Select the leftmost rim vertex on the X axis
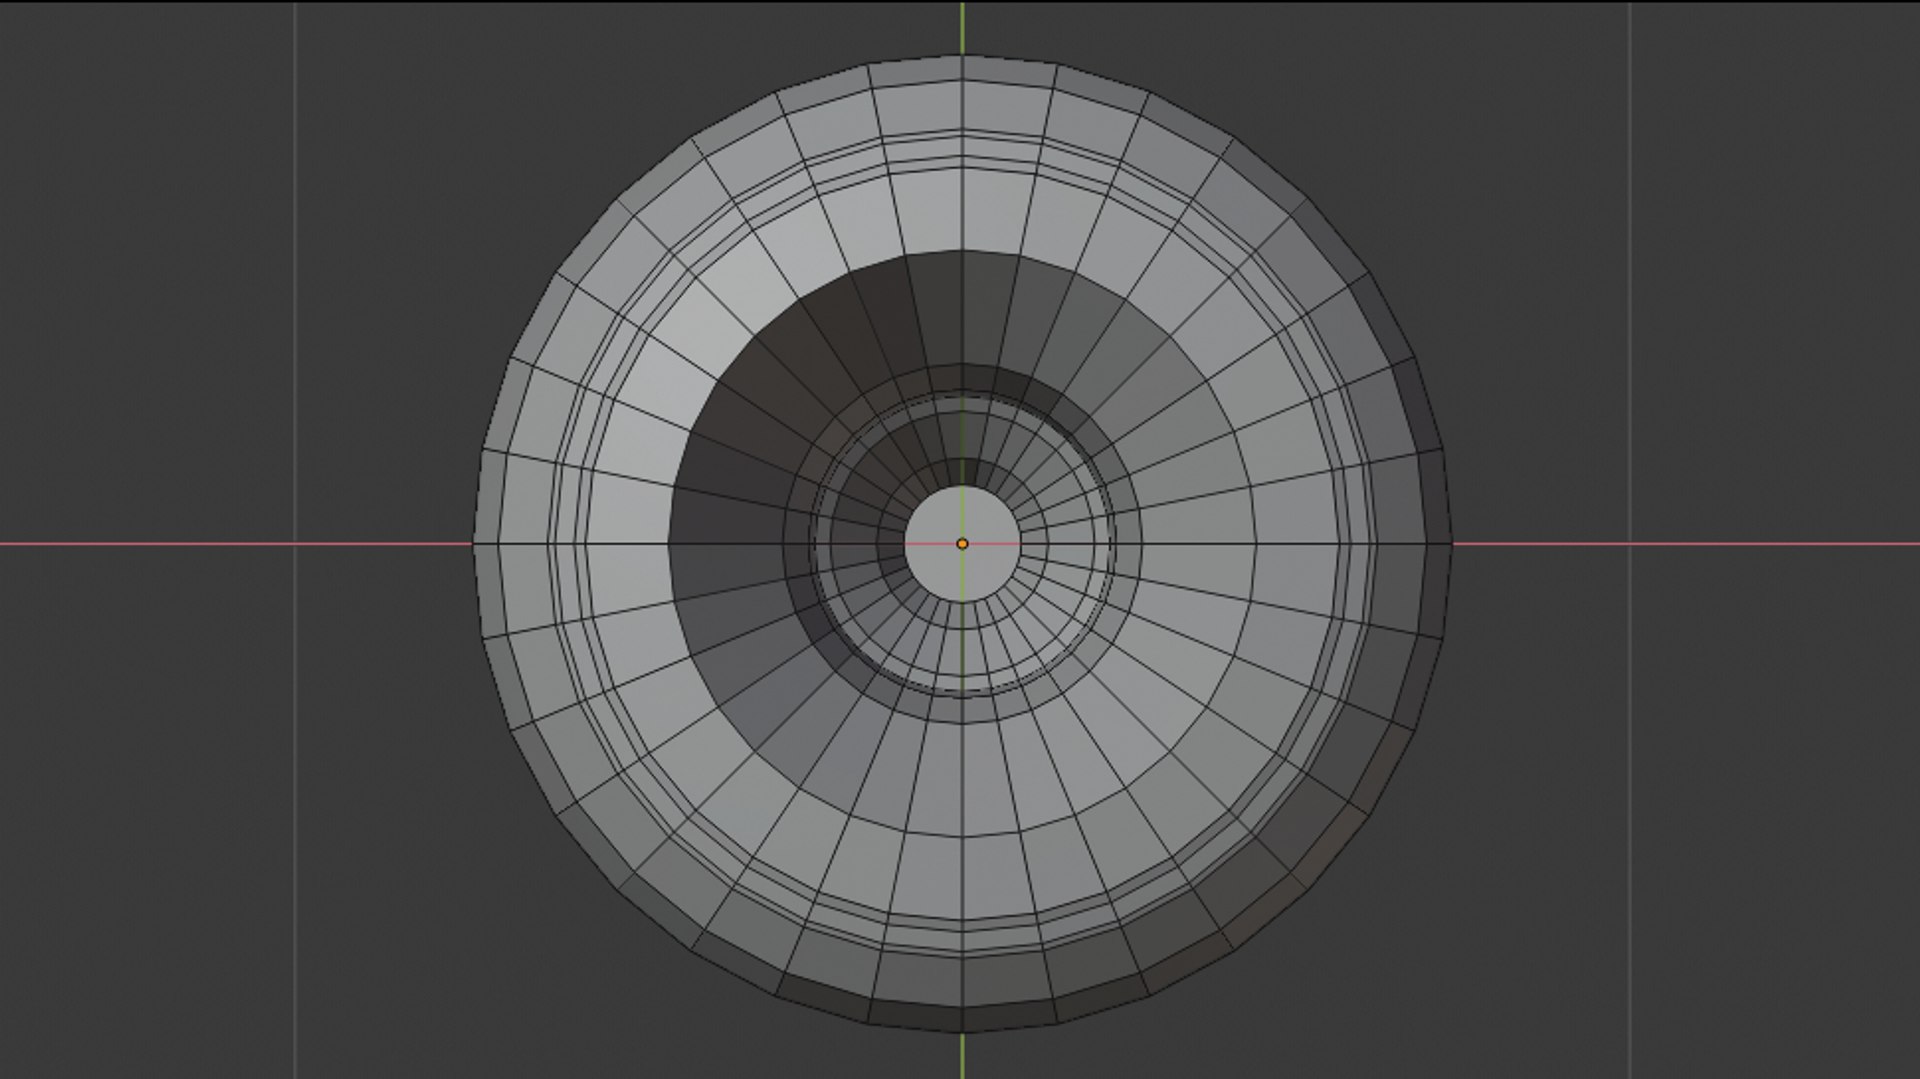Viewport: 1920px width, 1079px height. 473,544
